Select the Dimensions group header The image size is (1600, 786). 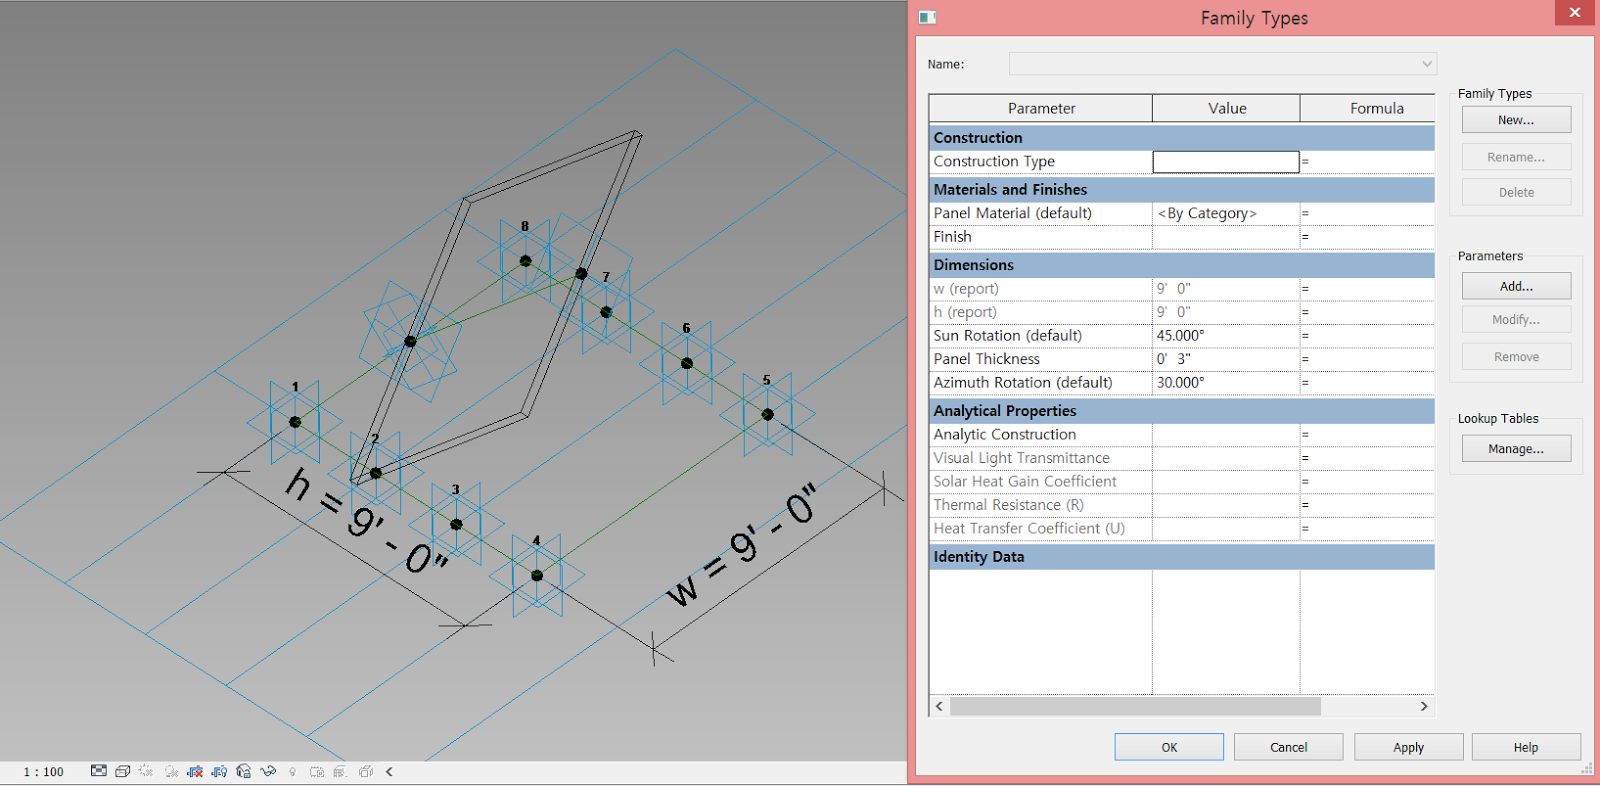coord(1182,265)
